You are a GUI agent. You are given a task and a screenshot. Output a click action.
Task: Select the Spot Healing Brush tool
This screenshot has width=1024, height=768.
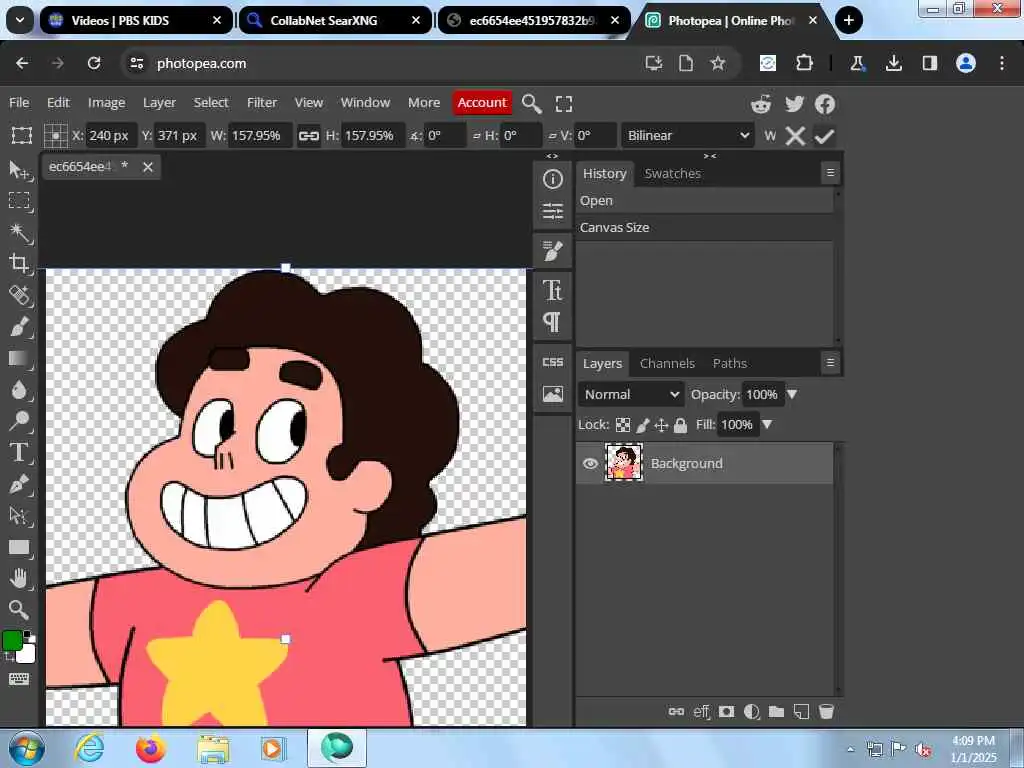(20, 295)
